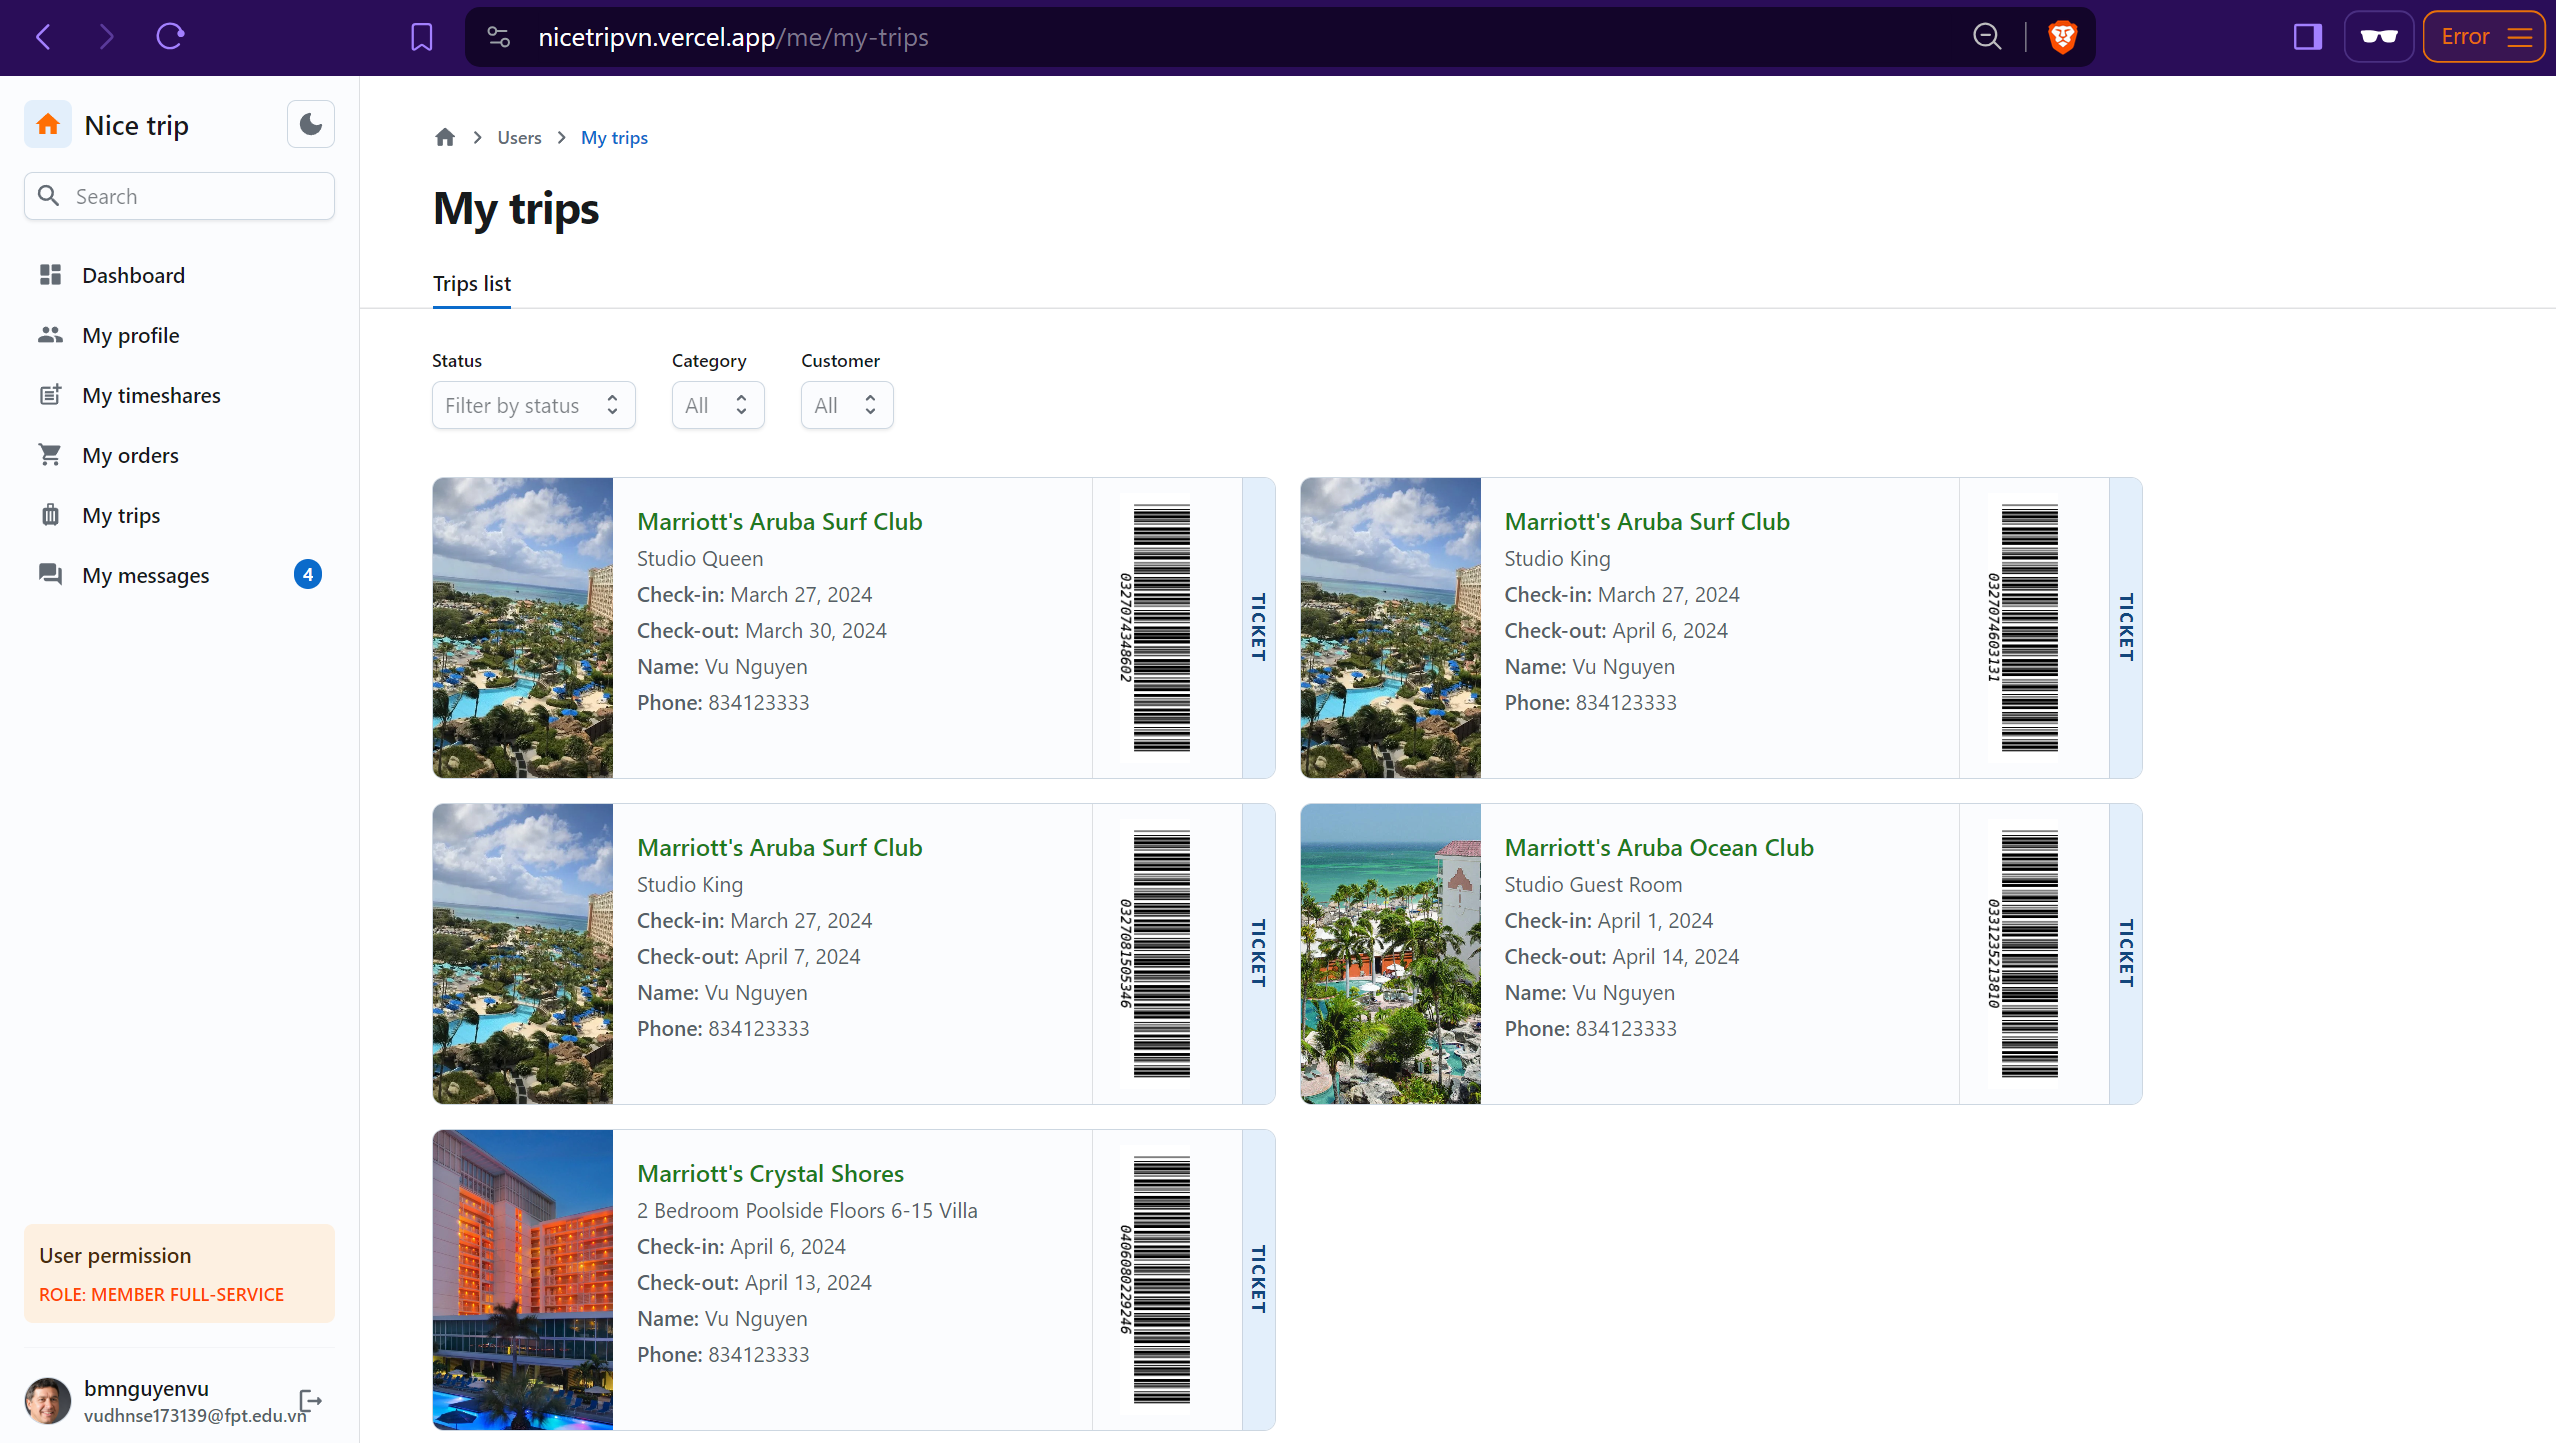Image resolution: width=2556 pixels, height=1443 pixels.
Task: Open site settings icon in address bar
Action: [498, 37]
